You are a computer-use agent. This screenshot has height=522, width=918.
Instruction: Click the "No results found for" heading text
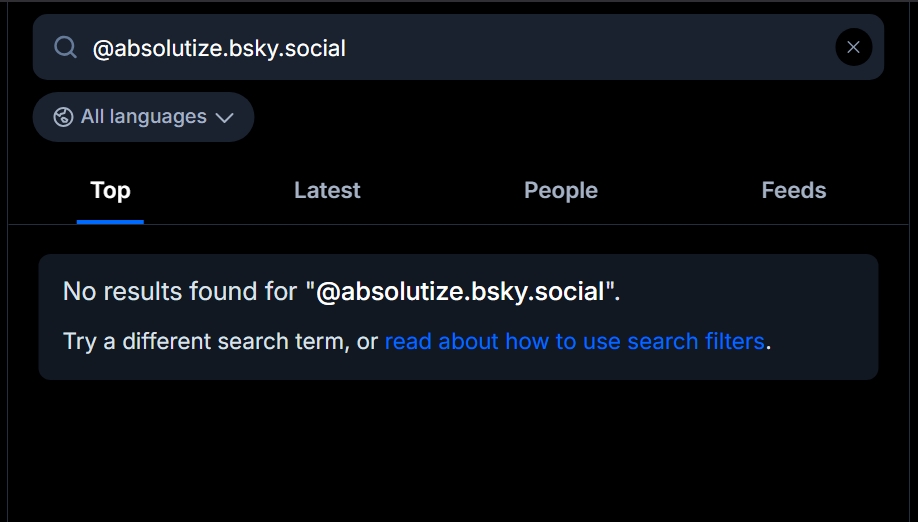click(180, 291)
